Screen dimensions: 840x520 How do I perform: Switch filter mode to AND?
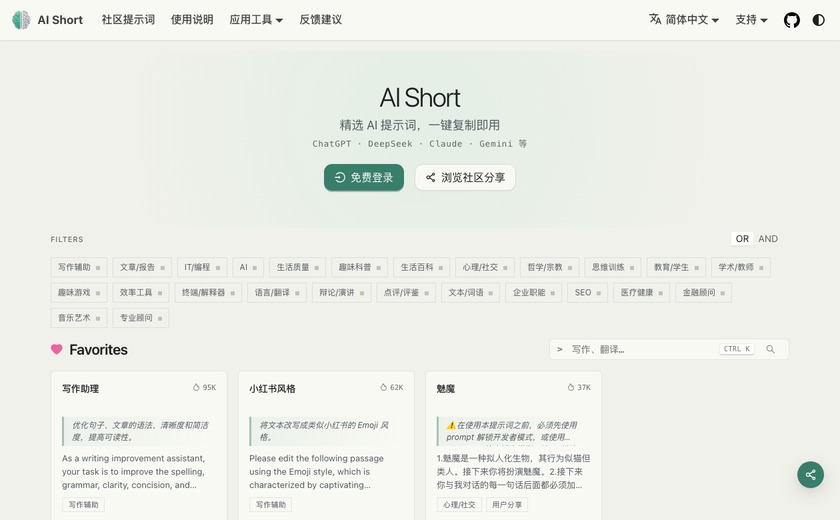[768, 239]
